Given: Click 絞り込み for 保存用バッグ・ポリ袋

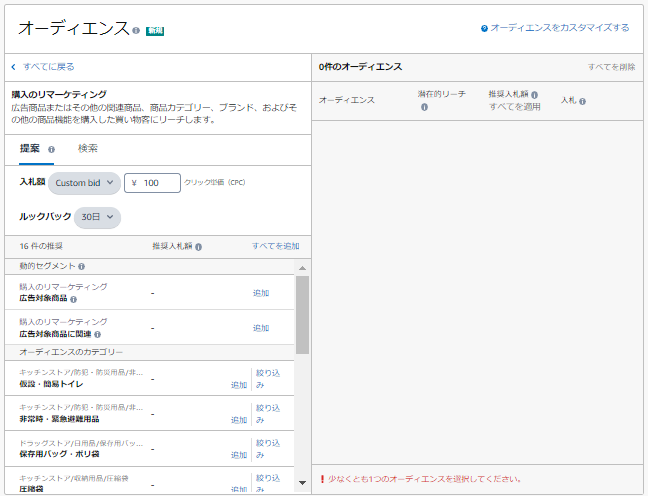Looking at the screenshot, I should pyautogui.click(x=268, y=449).
